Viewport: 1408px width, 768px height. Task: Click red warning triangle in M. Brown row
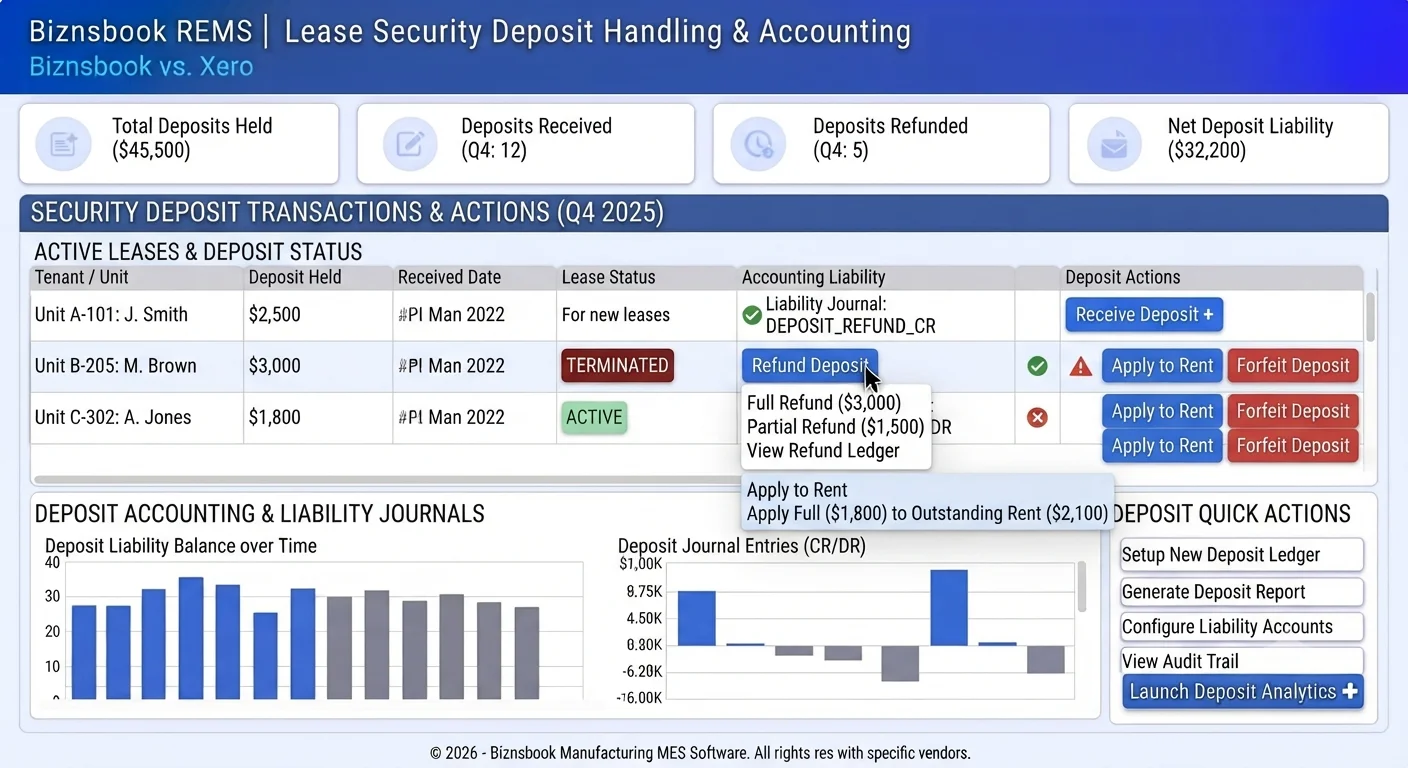(1081, 367)
